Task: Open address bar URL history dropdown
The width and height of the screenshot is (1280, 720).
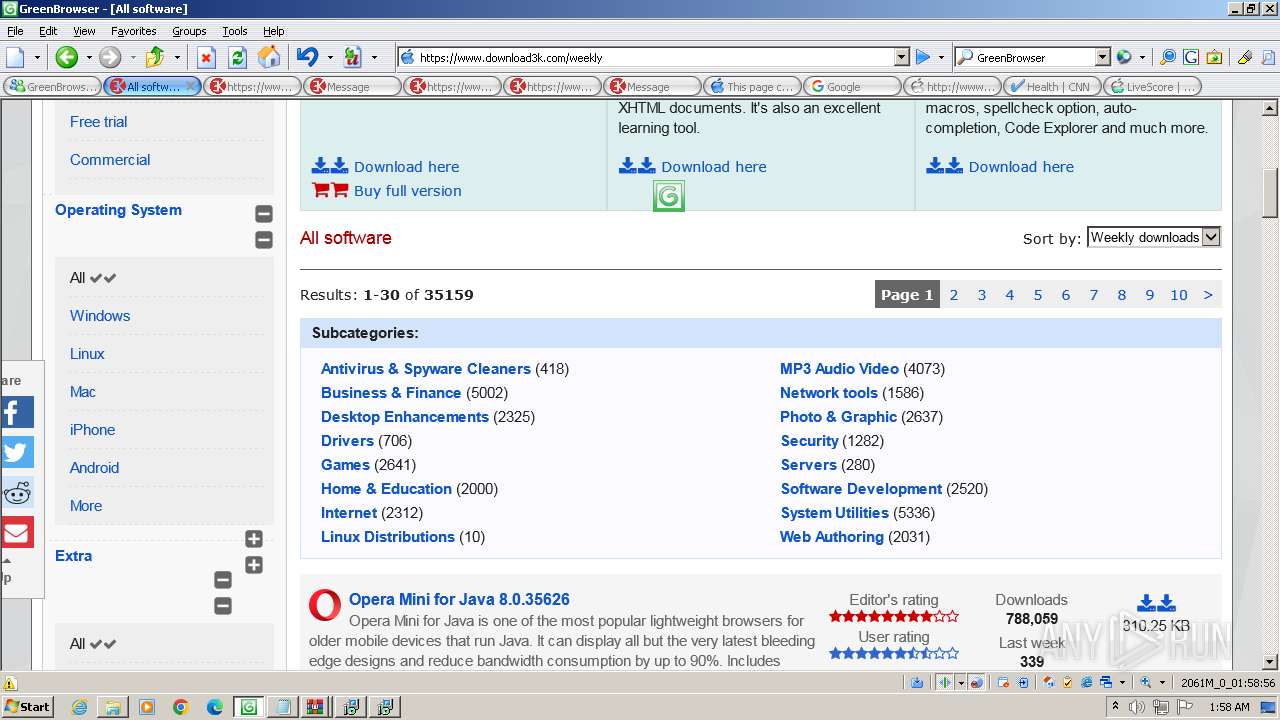Action: 901,57
